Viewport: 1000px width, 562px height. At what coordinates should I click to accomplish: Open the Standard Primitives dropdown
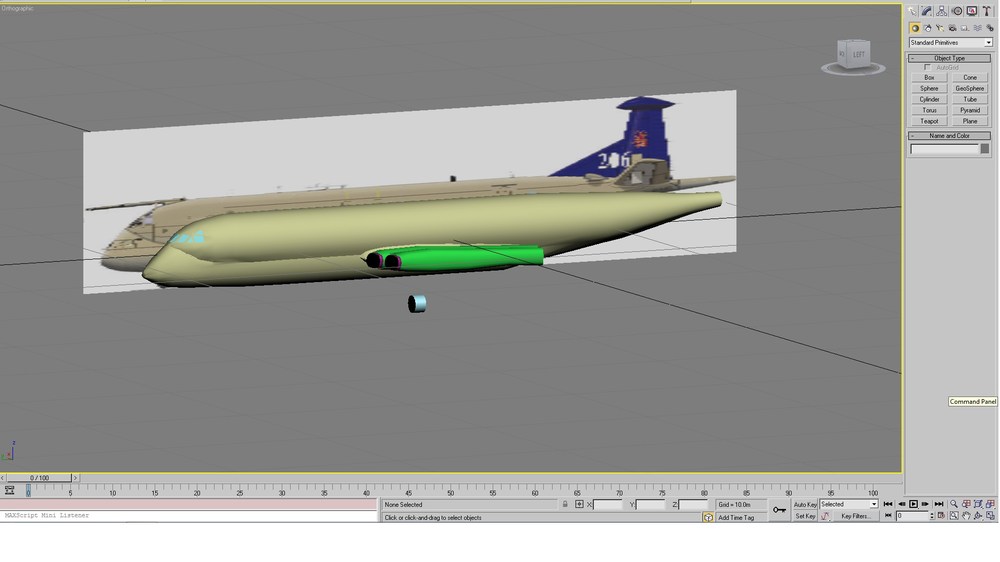click(x=950, y=43)
